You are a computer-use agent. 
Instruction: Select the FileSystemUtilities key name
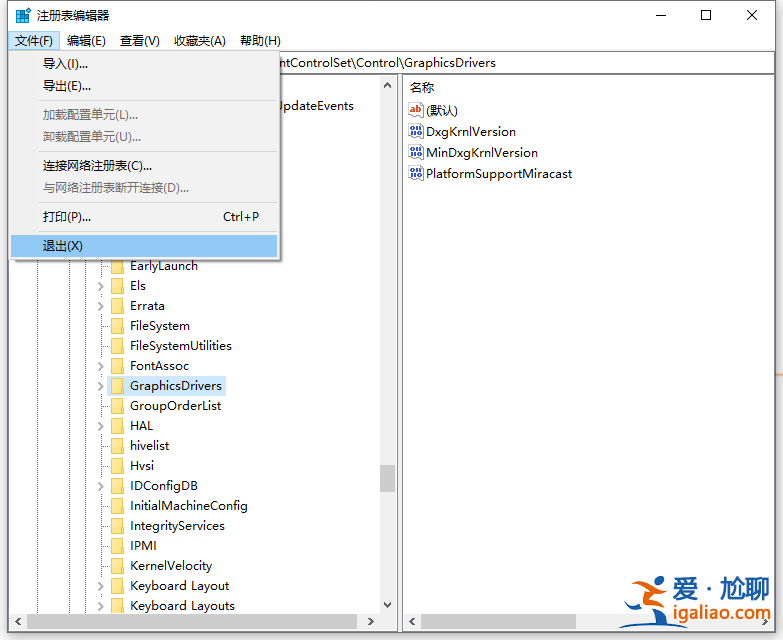[181, 346]
